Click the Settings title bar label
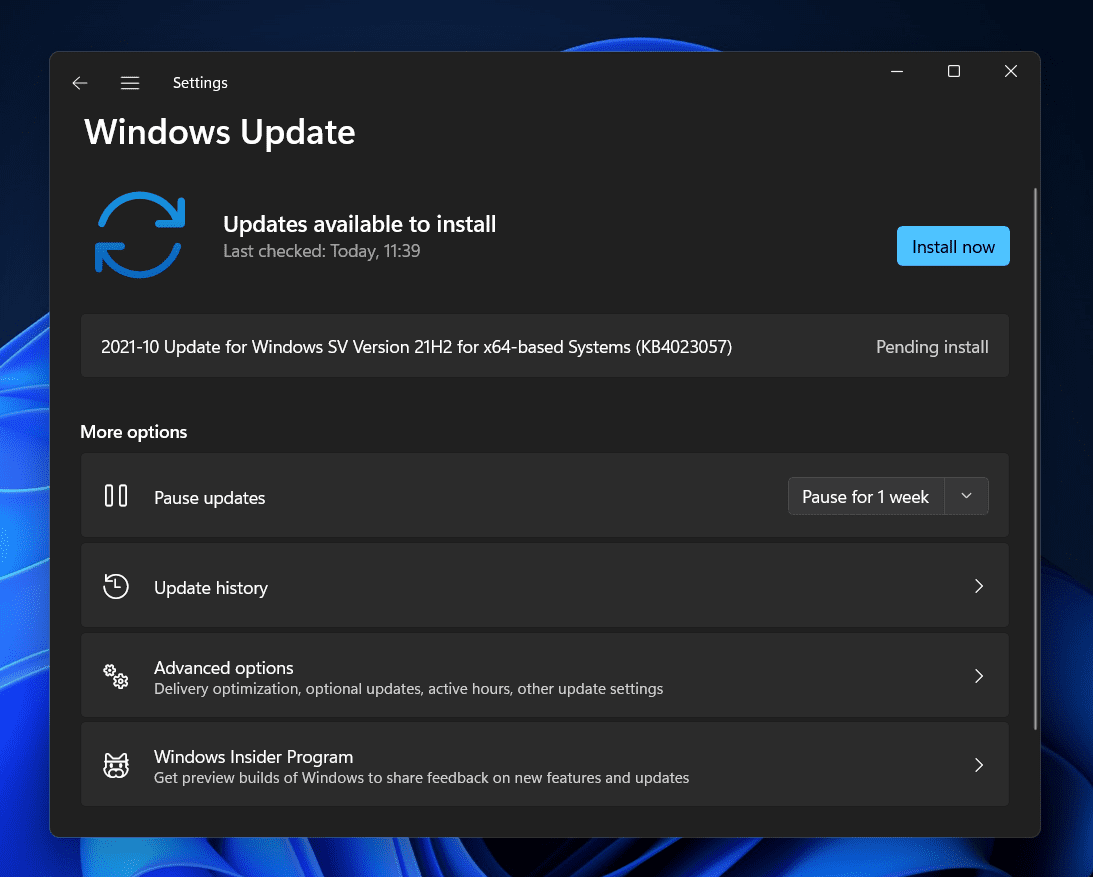The image size is (1093, 877). click(x=200, y=83)
